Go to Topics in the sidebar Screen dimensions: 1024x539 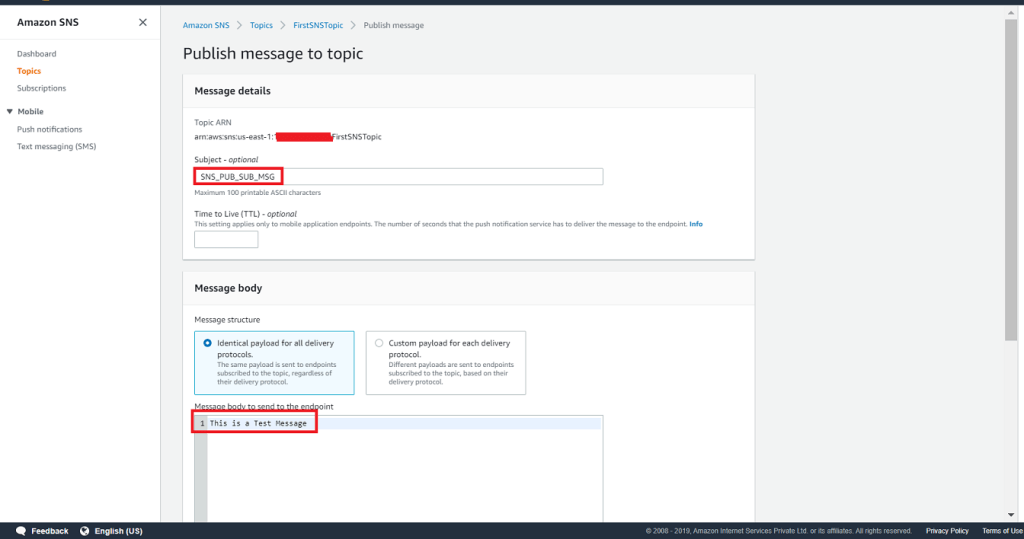pyautogui.click(x=29, y=71)
